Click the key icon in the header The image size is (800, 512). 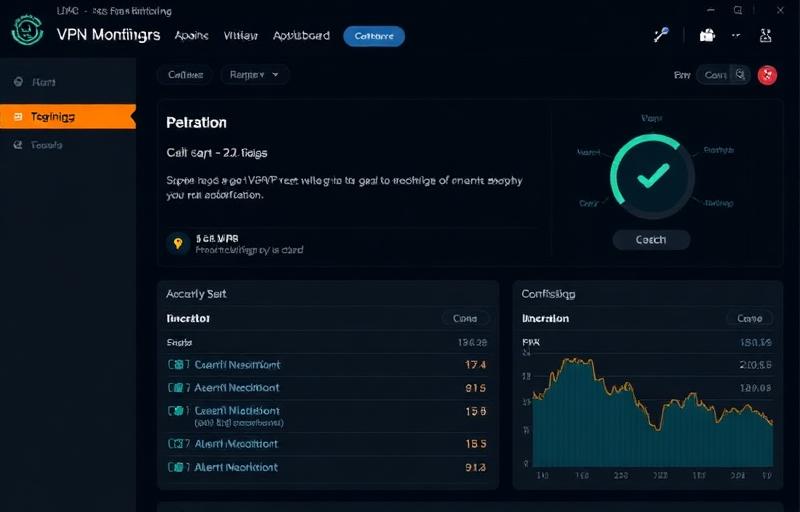(660, 35)
